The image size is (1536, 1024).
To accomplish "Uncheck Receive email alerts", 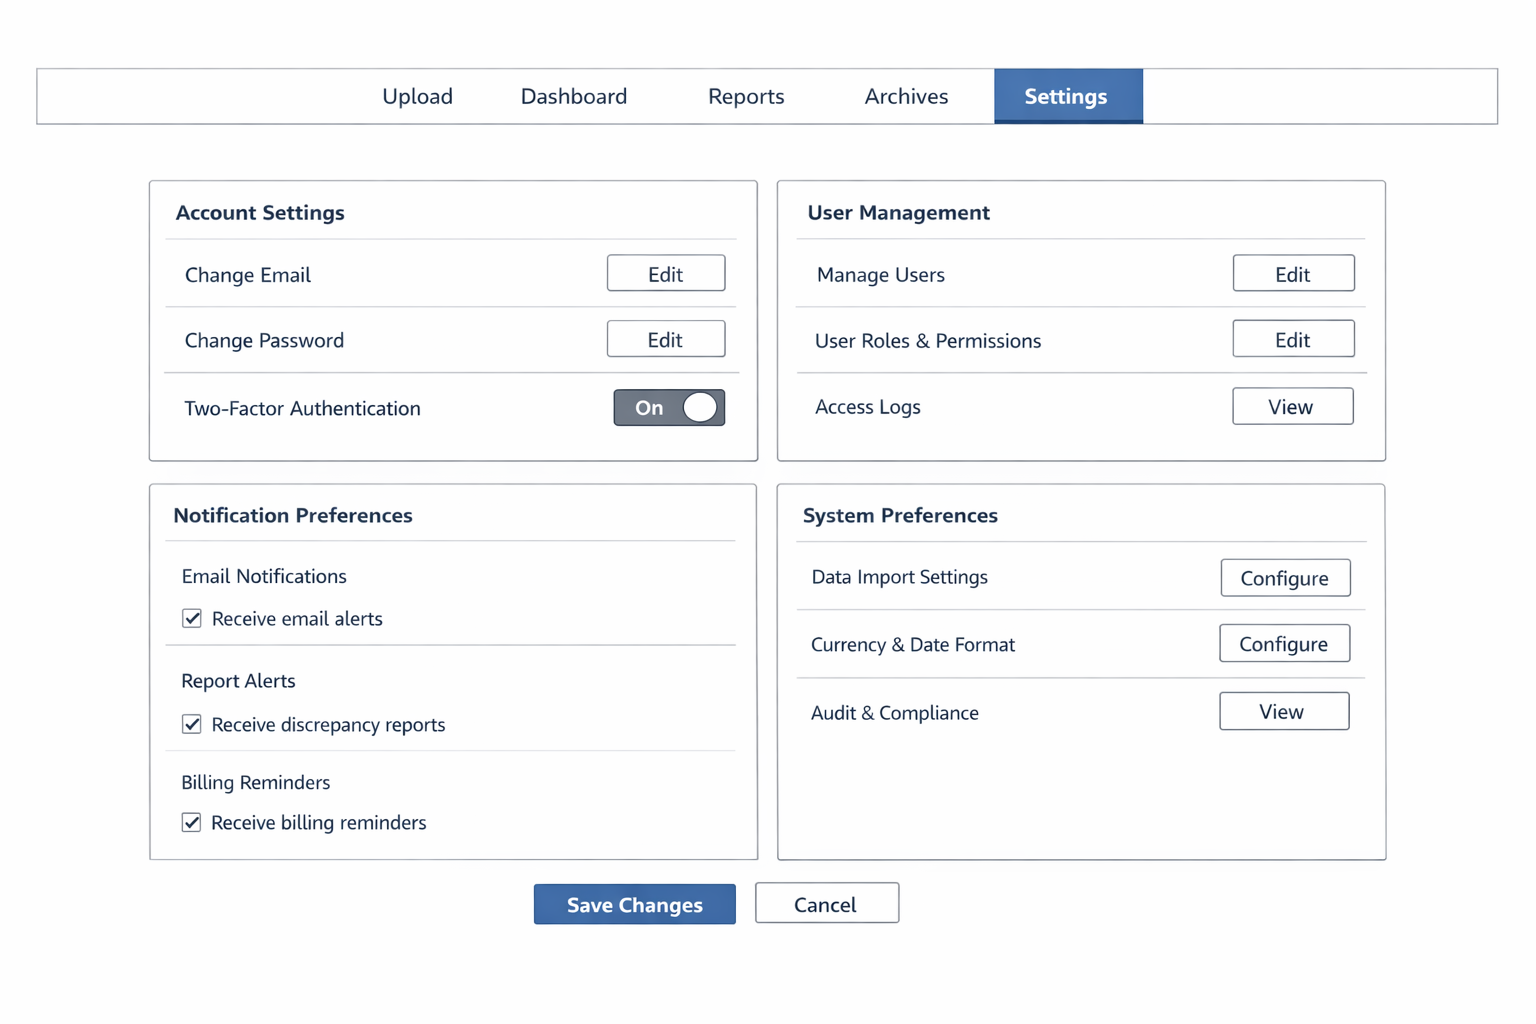I will pos(192,619).
